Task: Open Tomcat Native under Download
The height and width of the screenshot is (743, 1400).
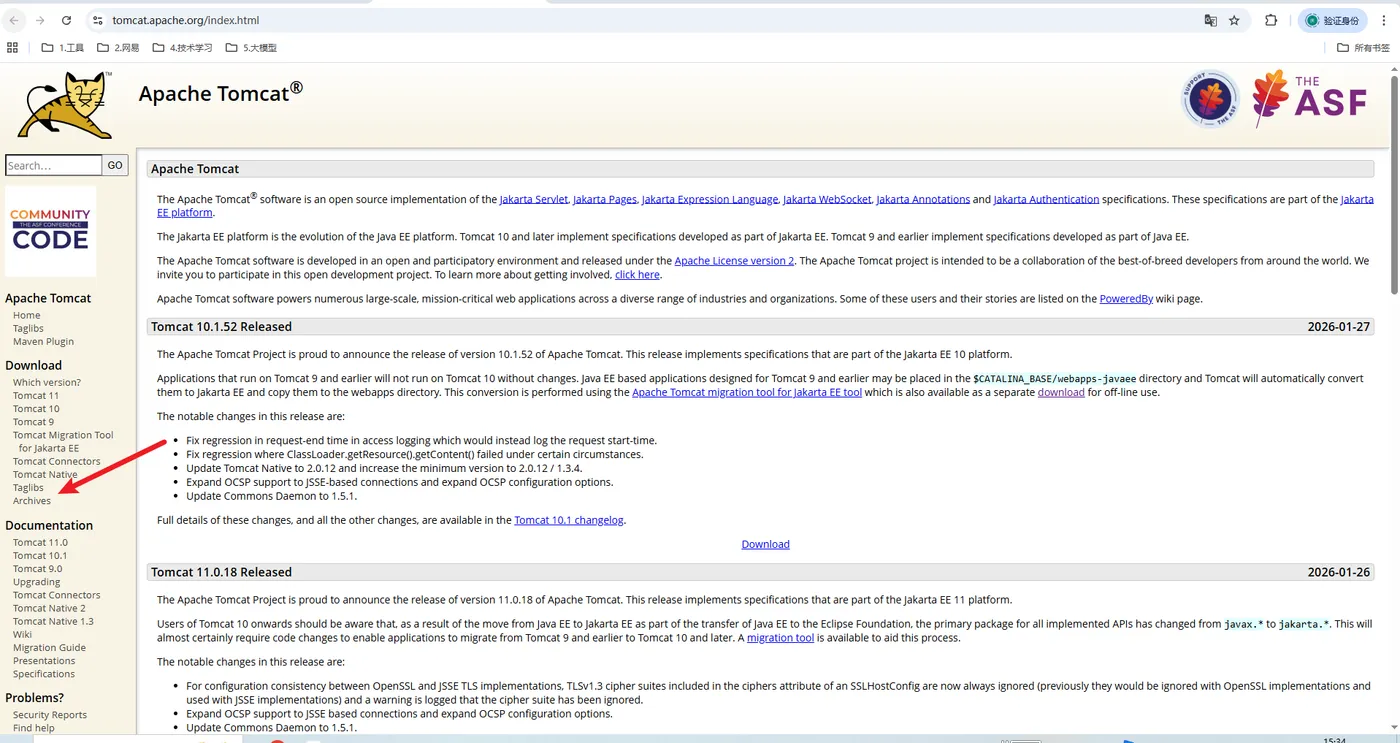Action: 45,474
